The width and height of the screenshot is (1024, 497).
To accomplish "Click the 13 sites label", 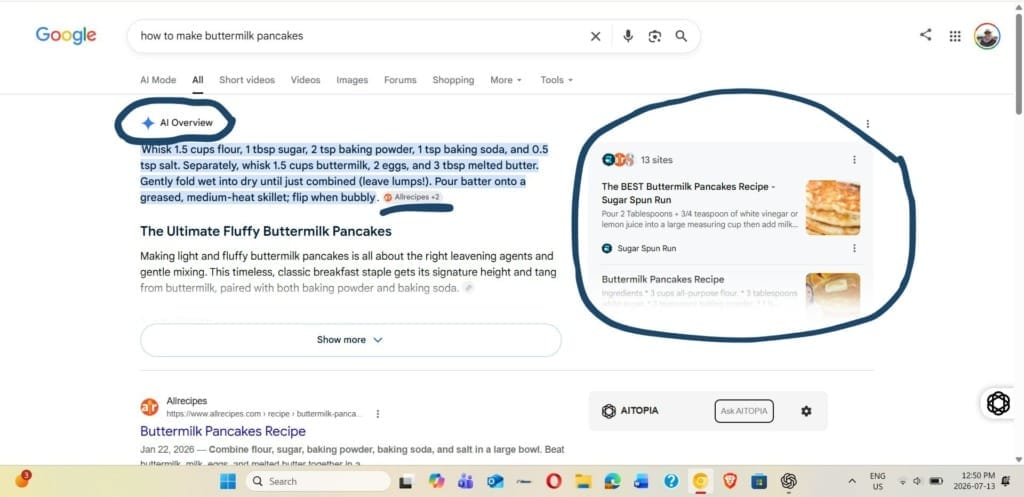I will 656,160.
